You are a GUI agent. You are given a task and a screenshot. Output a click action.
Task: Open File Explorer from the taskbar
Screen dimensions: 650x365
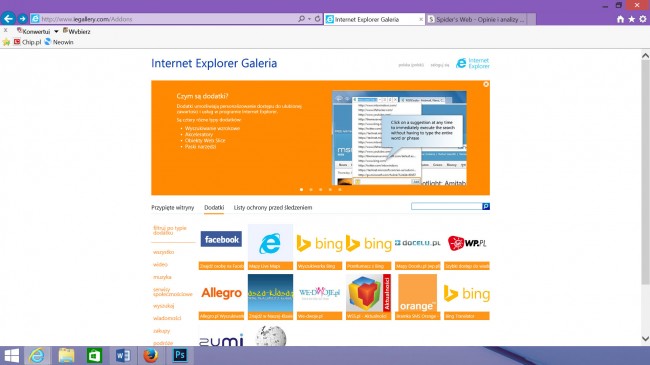point(66,356)
